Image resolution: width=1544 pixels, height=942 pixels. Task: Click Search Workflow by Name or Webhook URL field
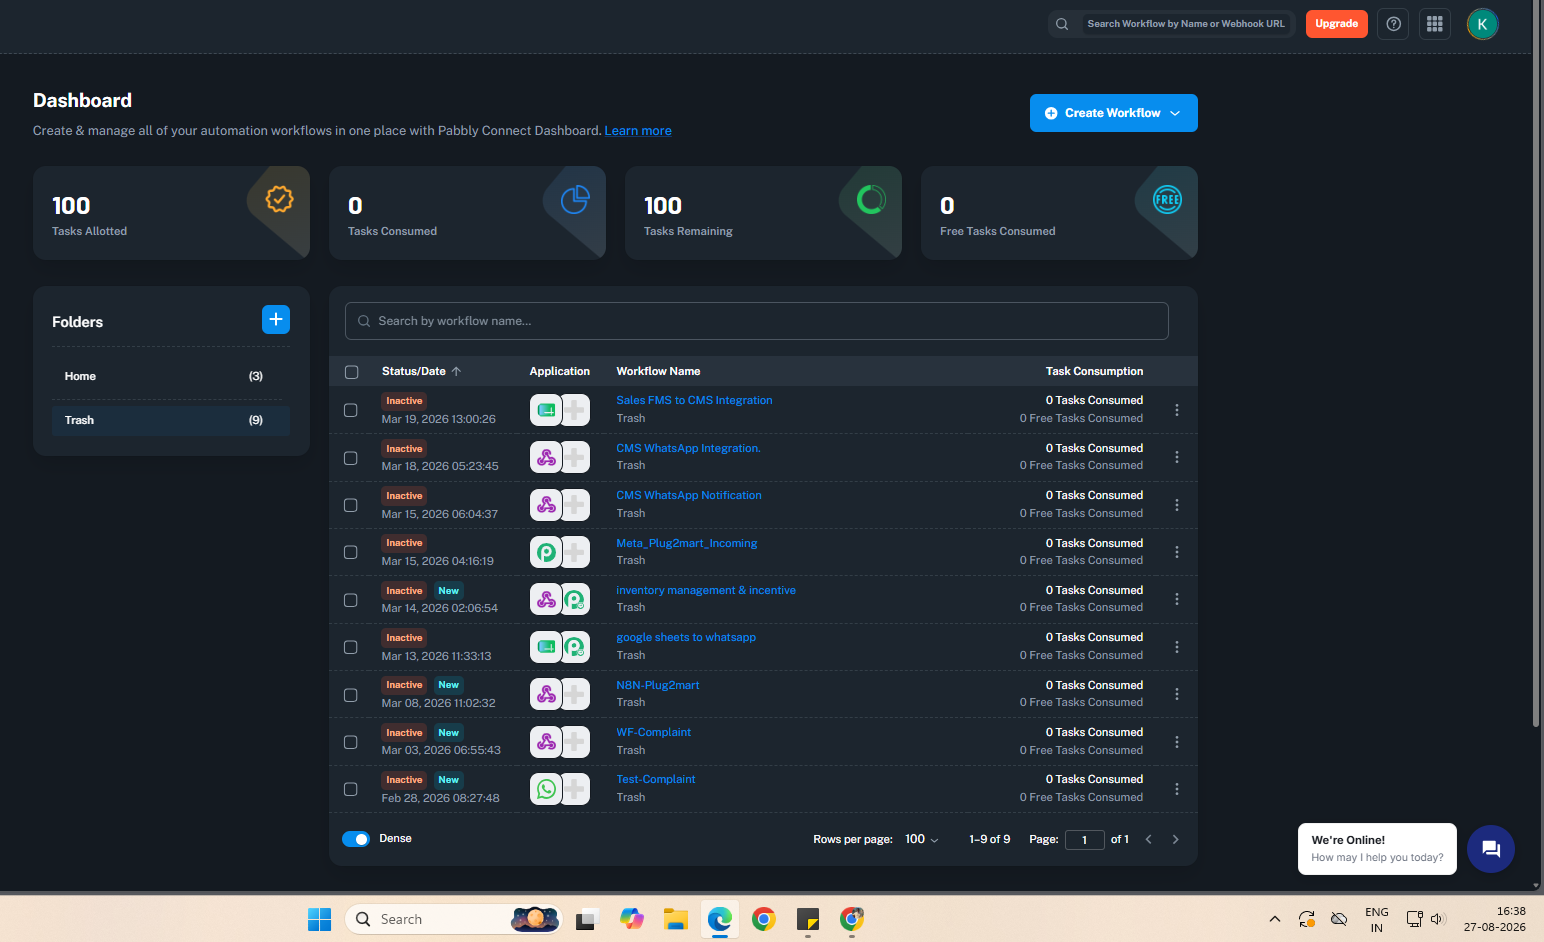click(1186, 24)
